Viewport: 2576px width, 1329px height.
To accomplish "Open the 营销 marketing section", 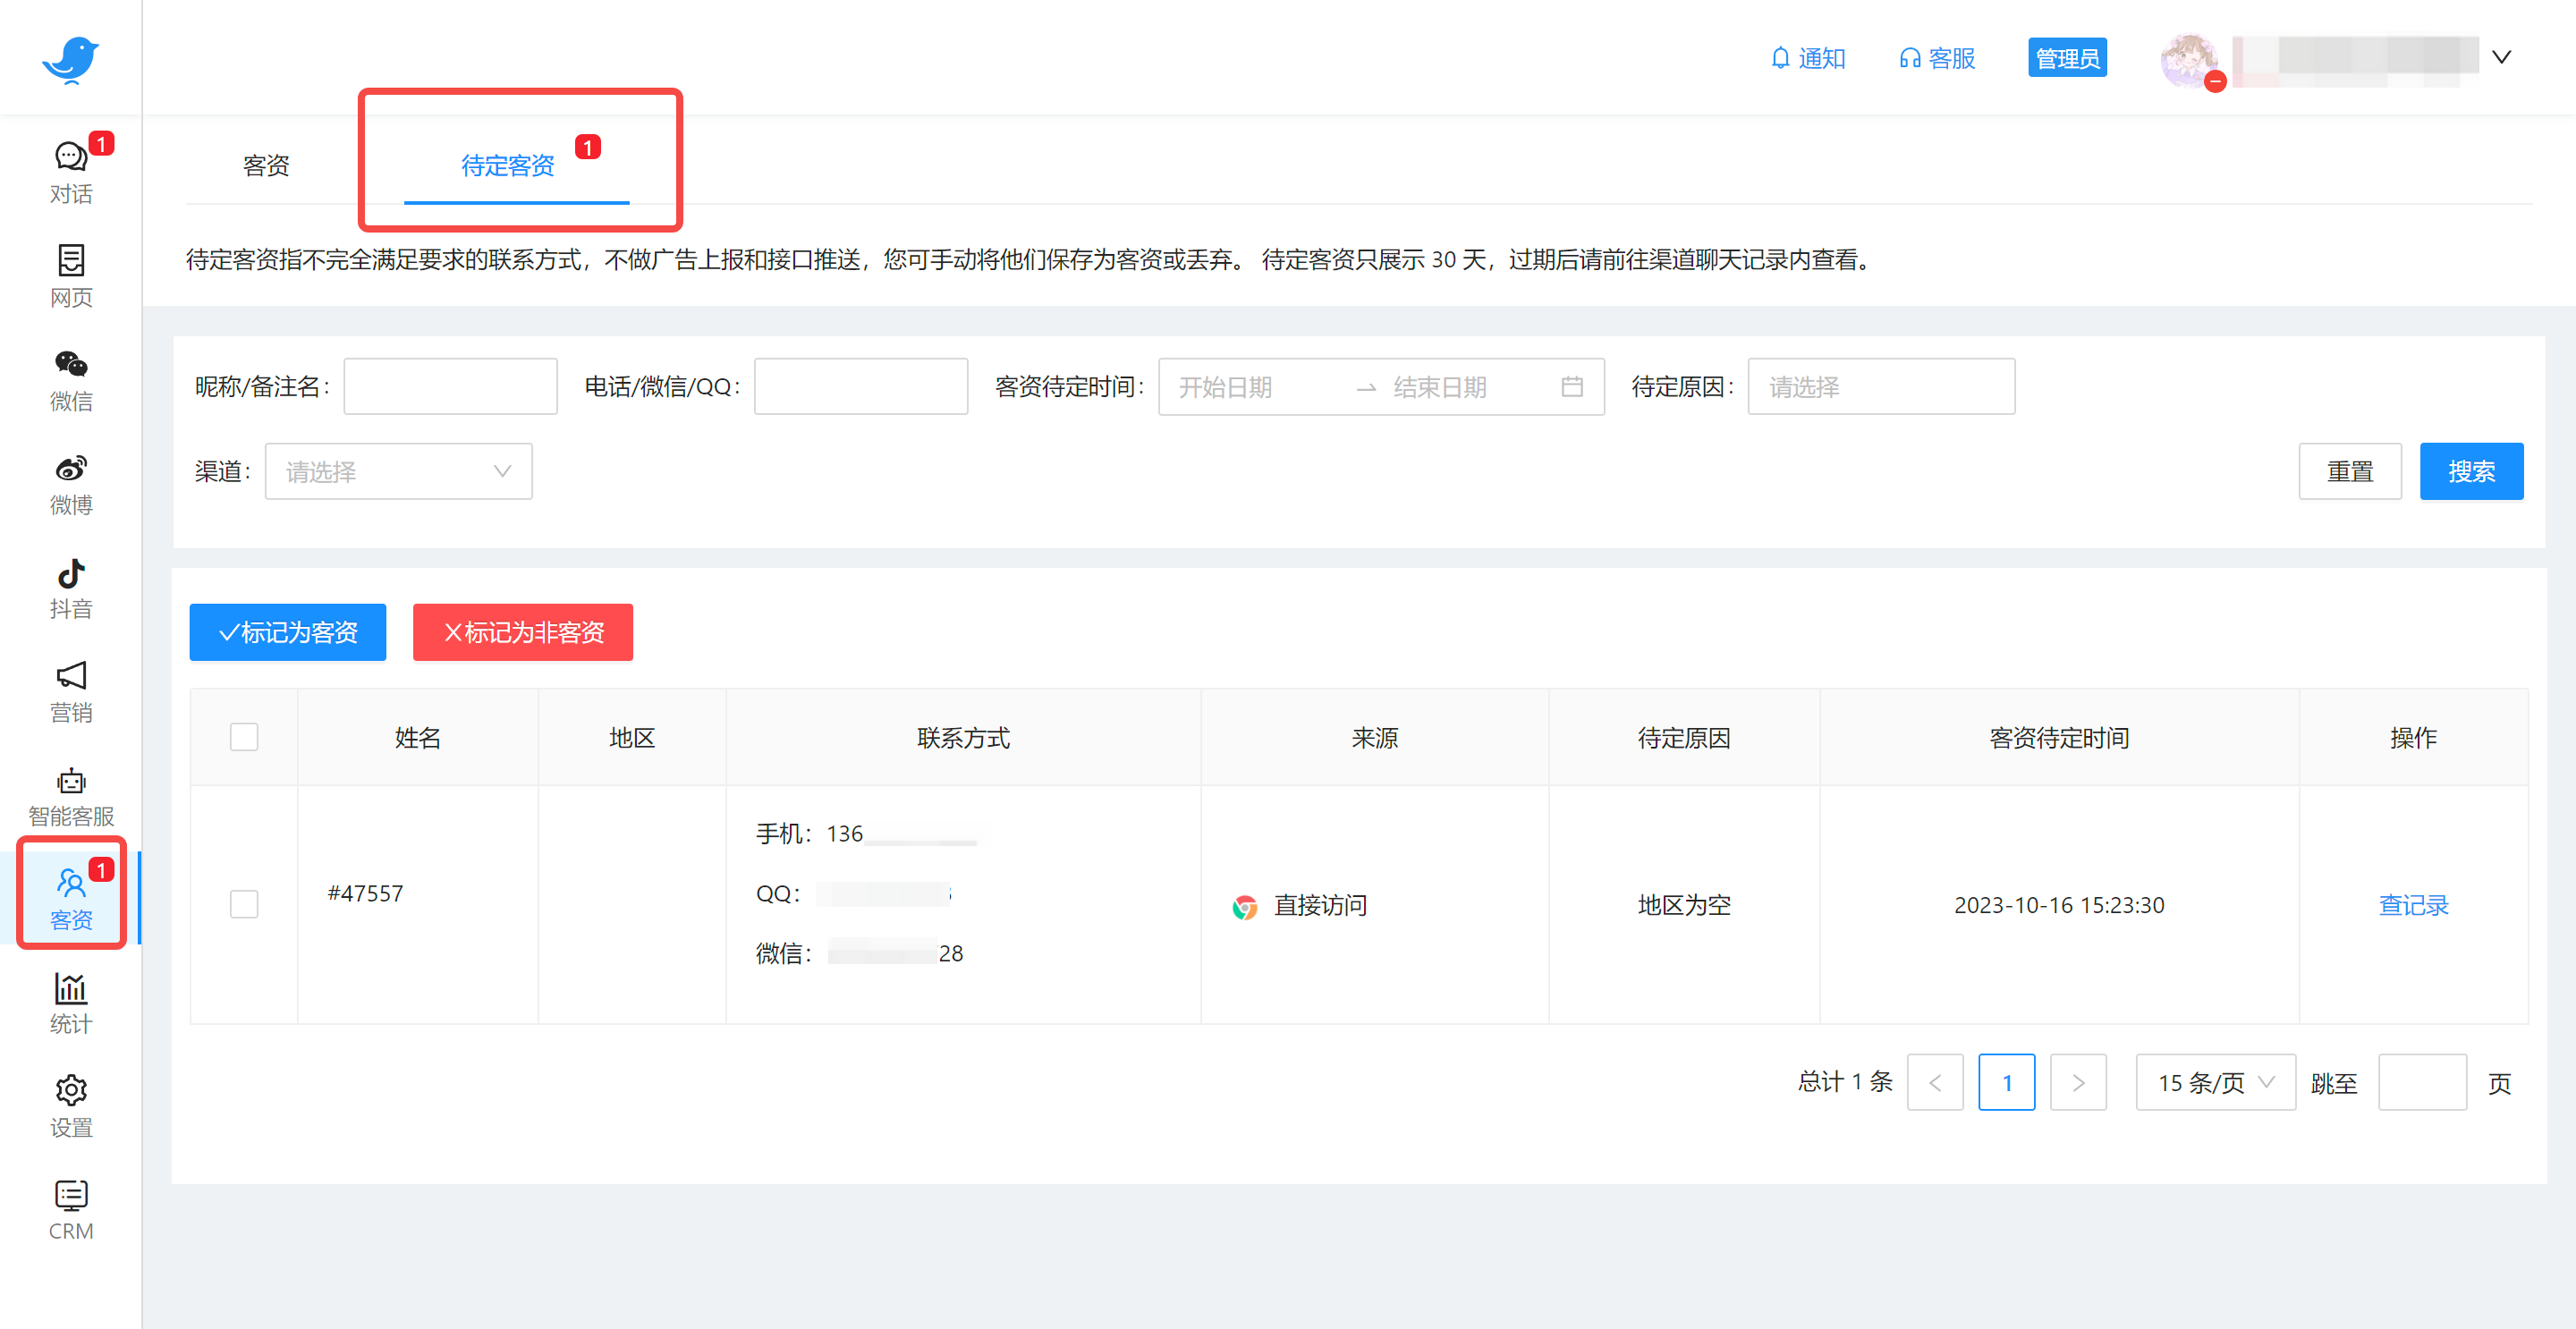I will [x=70, y=691].
